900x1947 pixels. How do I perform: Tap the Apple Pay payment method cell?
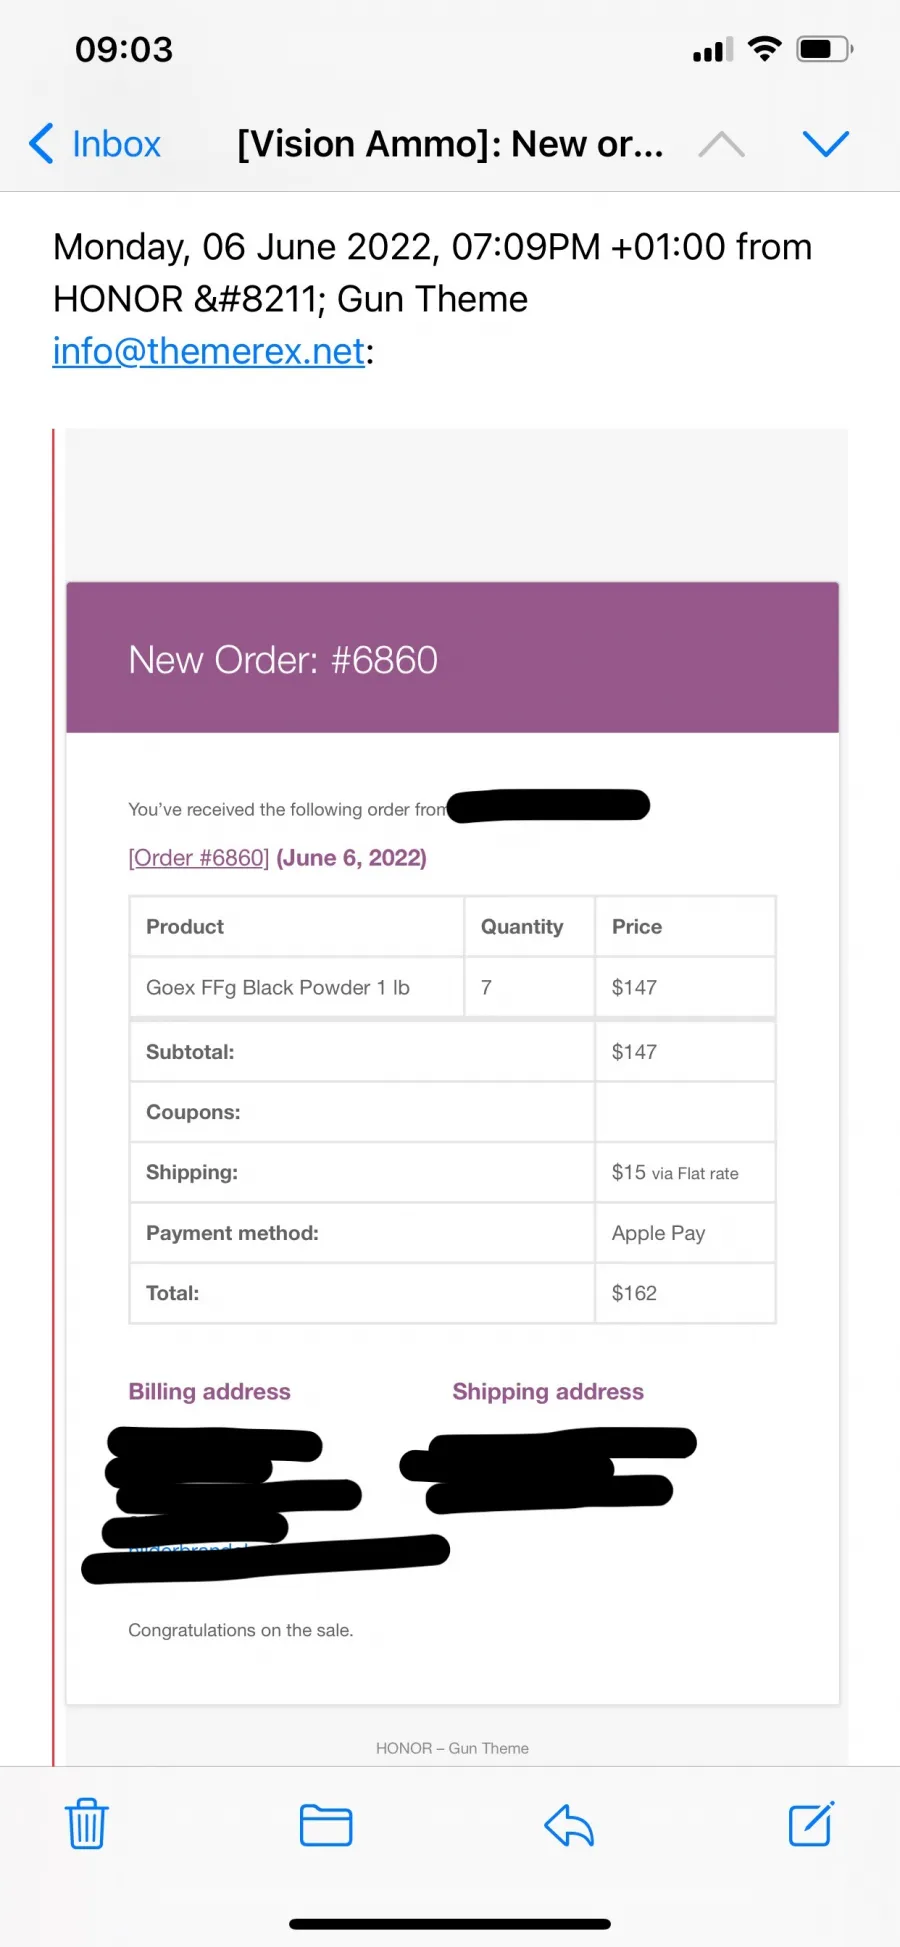pos(686,1233)
